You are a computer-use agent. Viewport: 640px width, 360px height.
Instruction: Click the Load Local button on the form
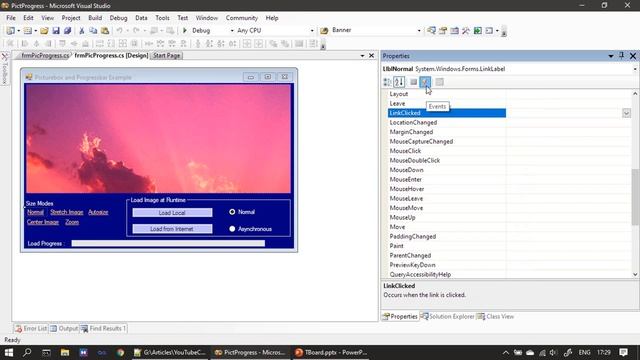172,213
